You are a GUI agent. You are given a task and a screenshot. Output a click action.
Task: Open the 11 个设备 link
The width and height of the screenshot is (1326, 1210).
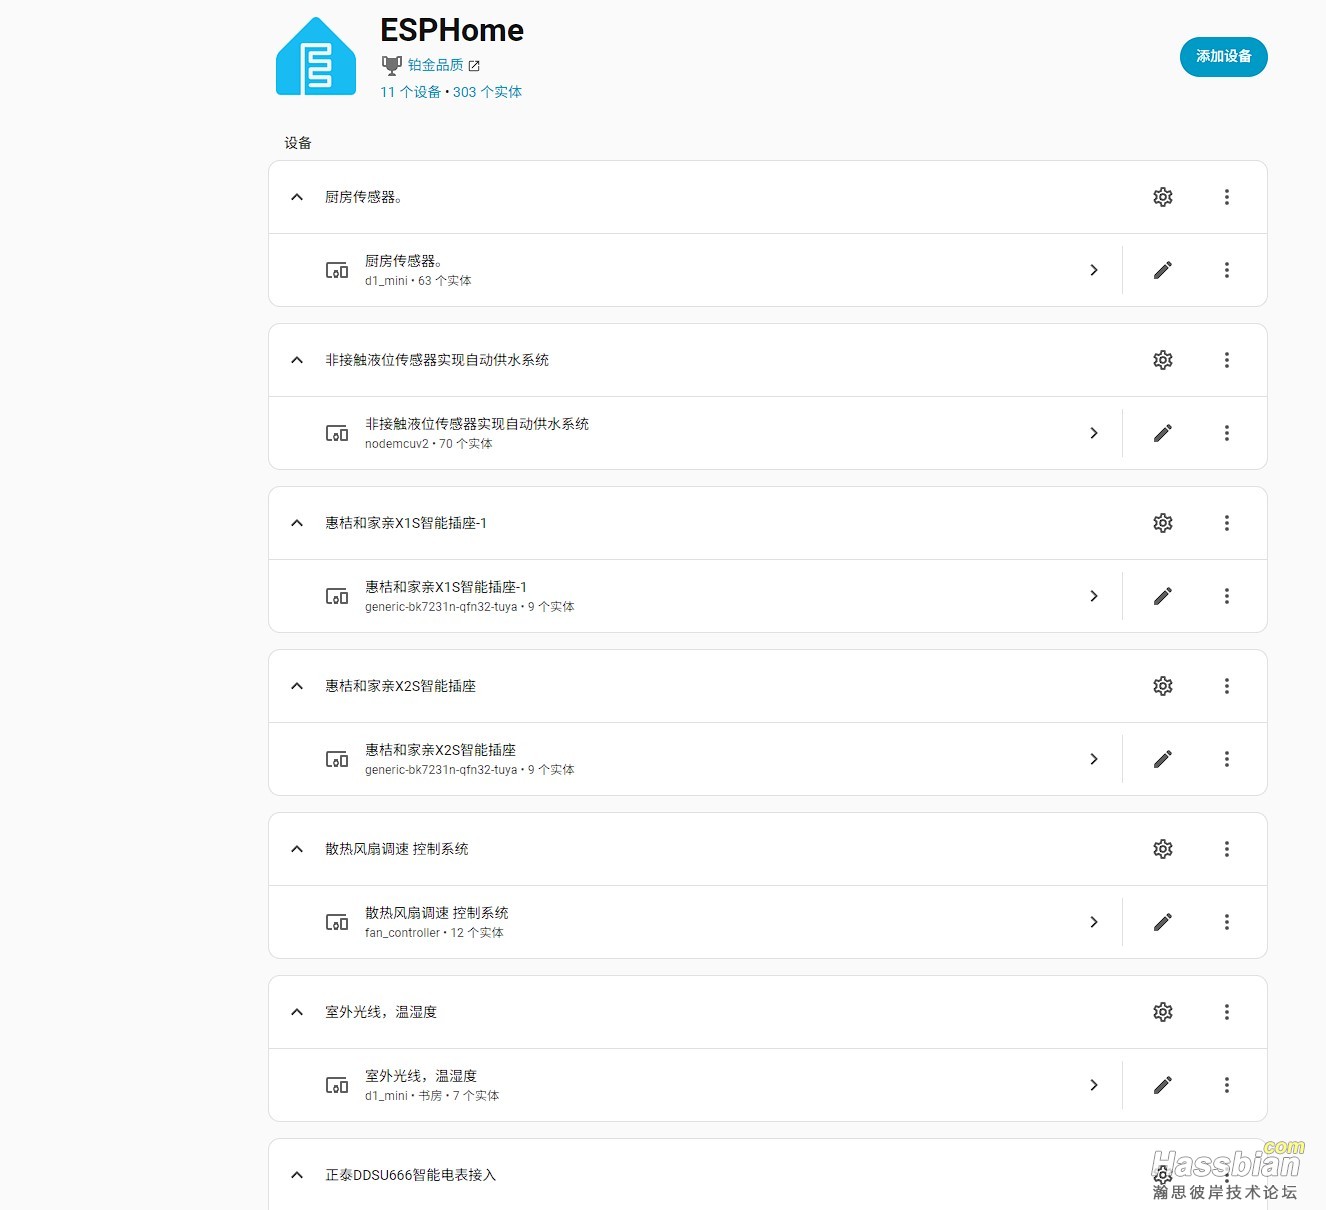pyautogui.click(x=410, y=92)
